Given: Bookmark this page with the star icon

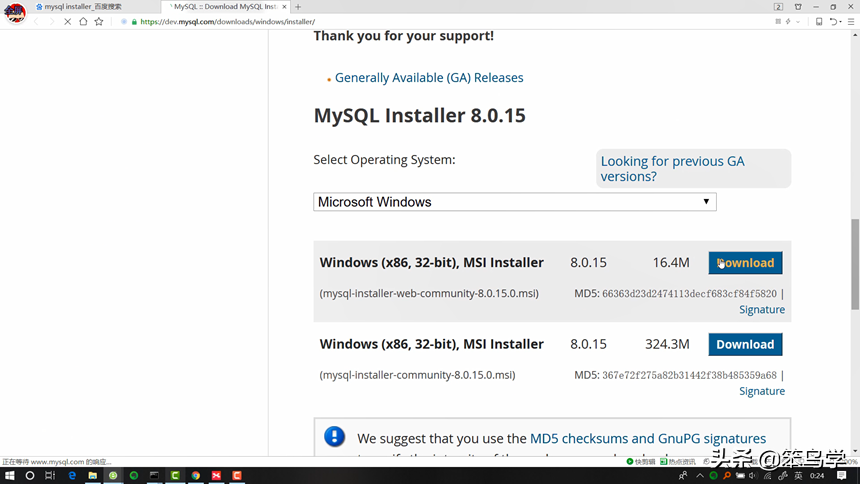Looking at the screenshot, I should pyautogui.click(x=99, y=21).
